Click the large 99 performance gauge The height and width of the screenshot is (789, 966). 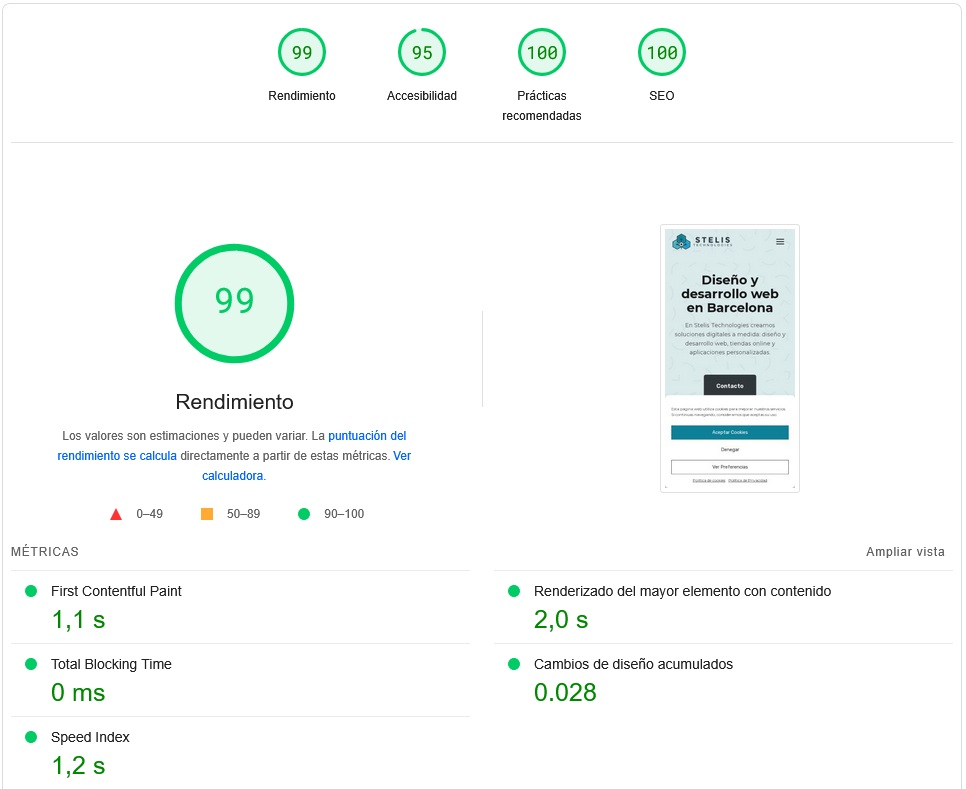(234, 301)
